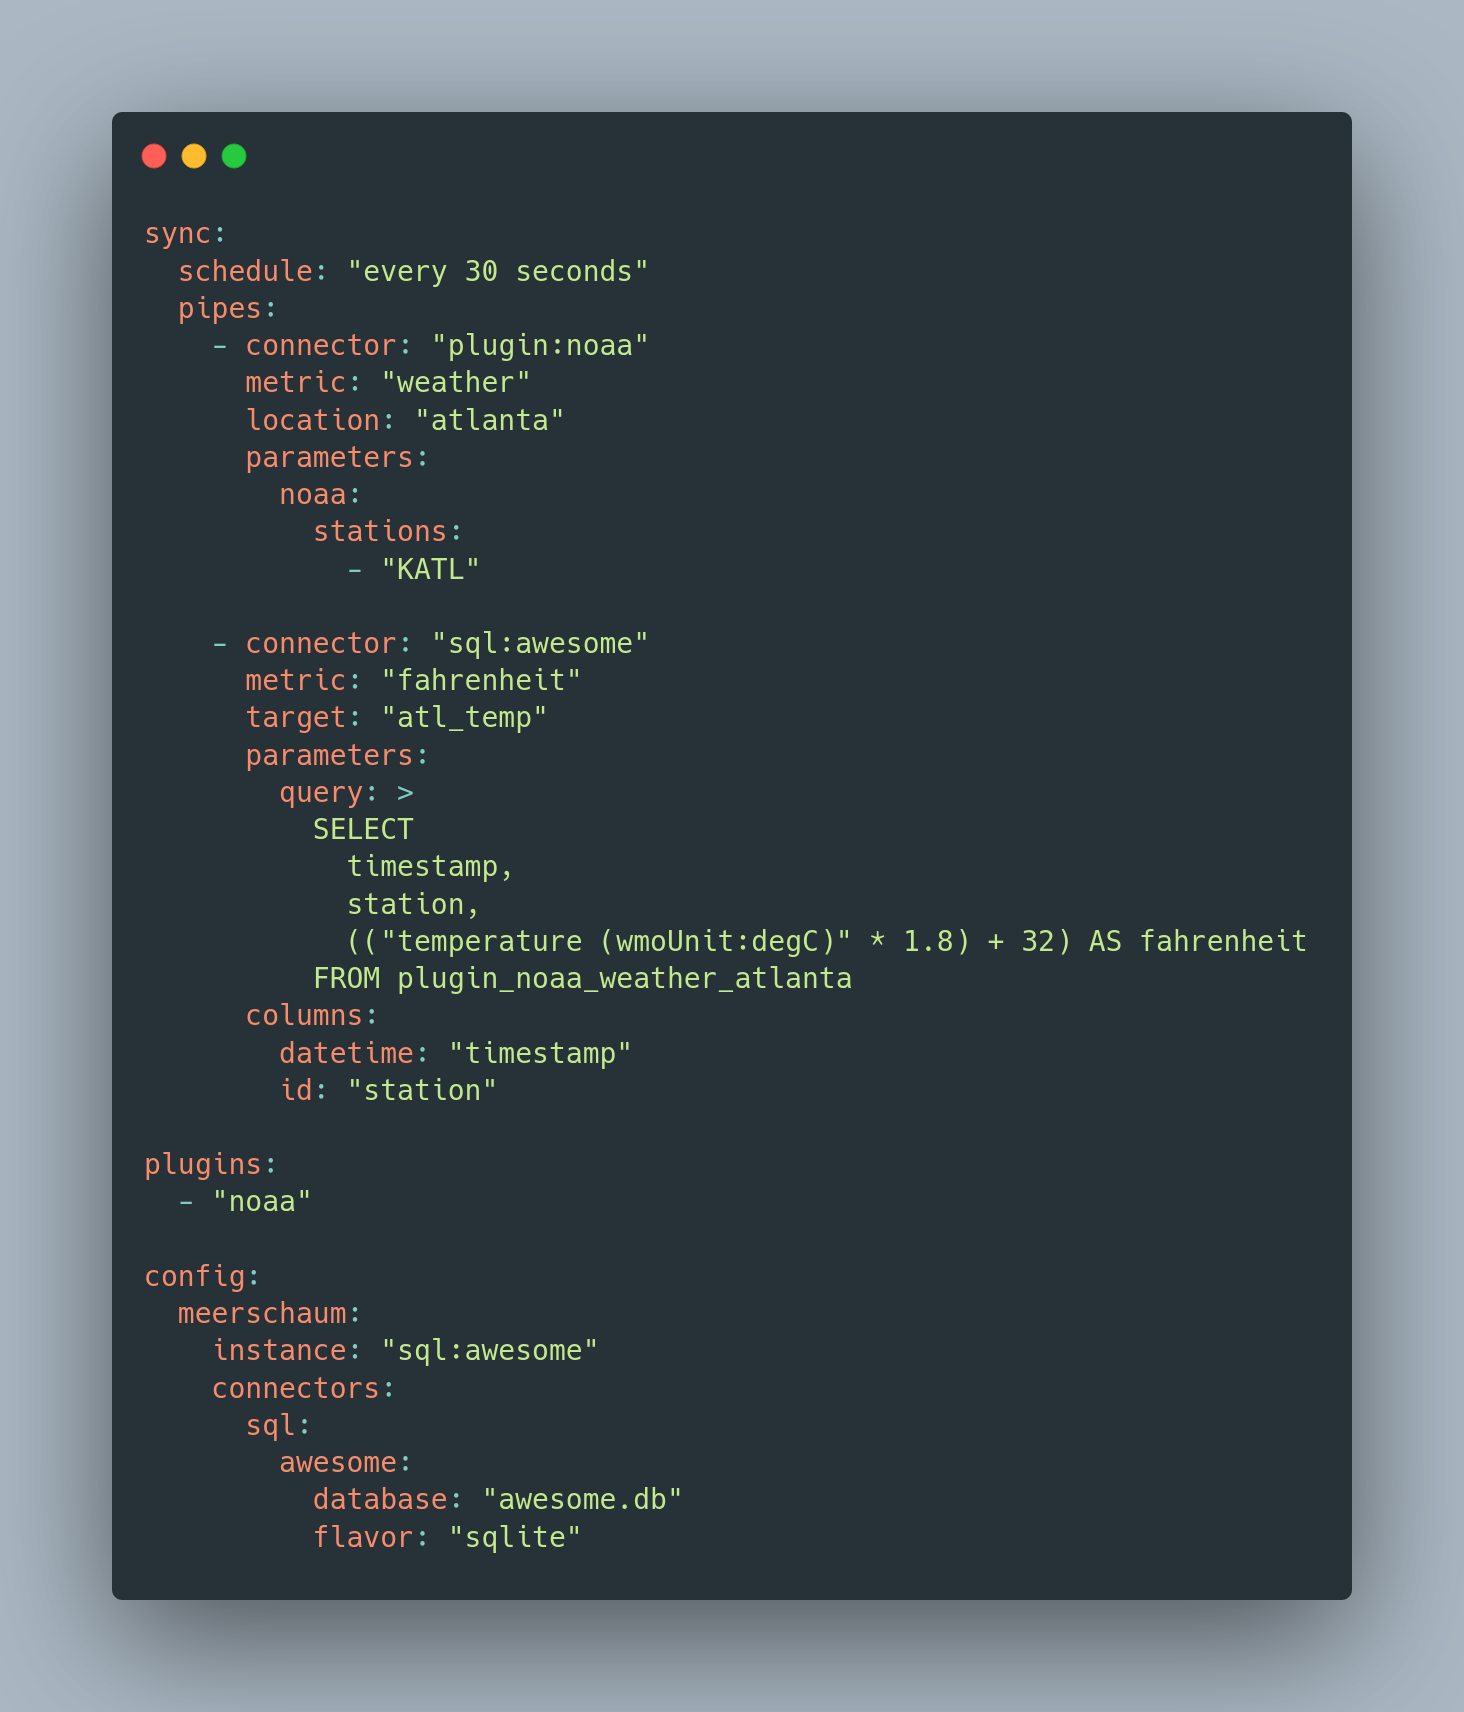Select the "awesome.db" database value
The height and width of the screenshot is (1712, 1464).
[582, 1500]
